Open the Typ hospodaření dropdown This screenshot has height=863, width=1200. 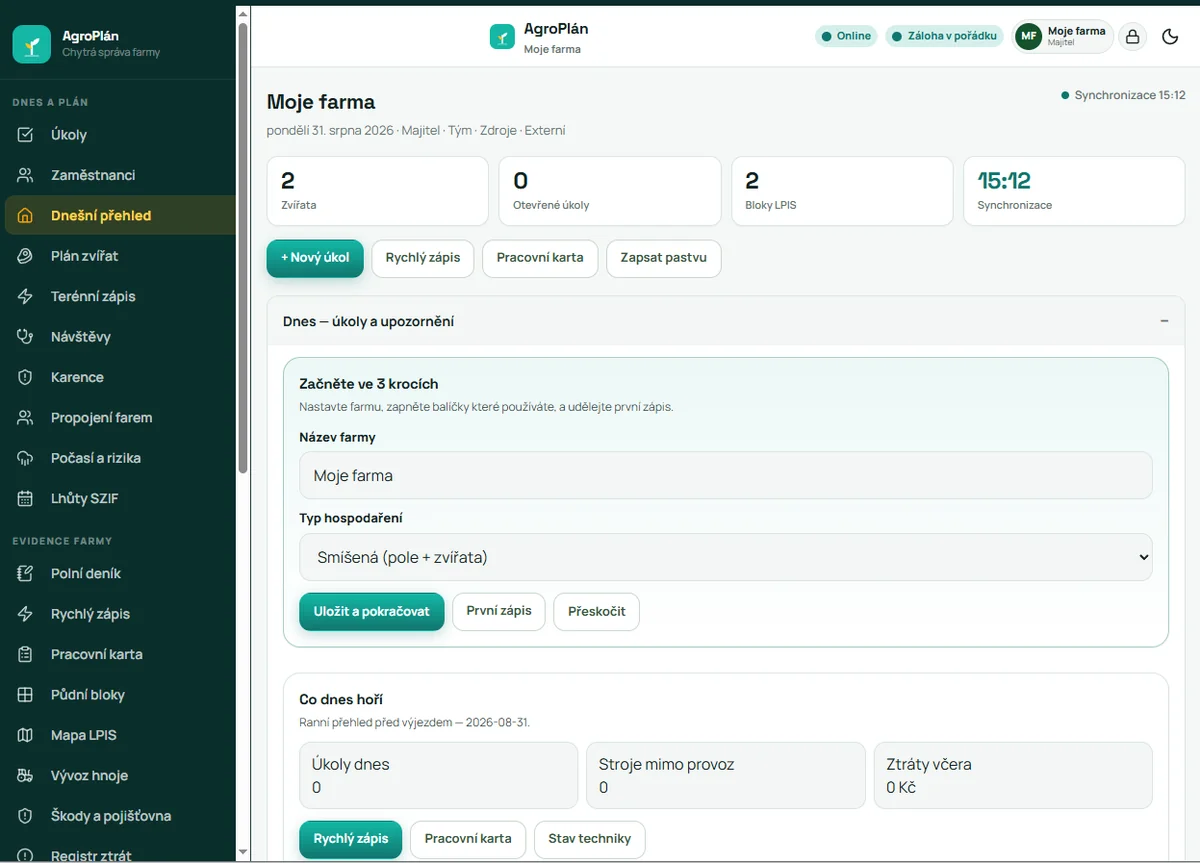click(726, 557)
